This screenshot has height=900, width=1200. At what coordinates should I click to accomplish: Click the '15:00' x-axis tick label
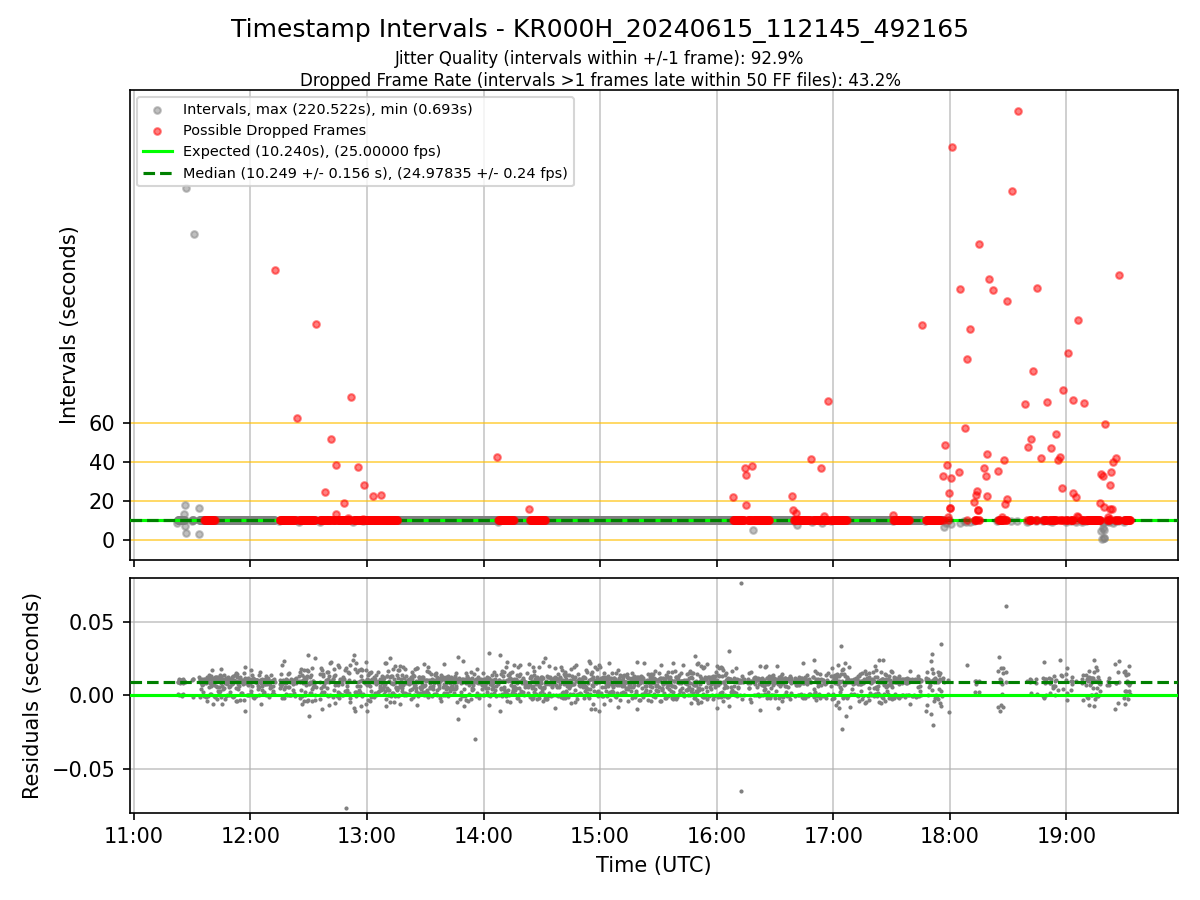pyautogui.click(x=600, y=835)
